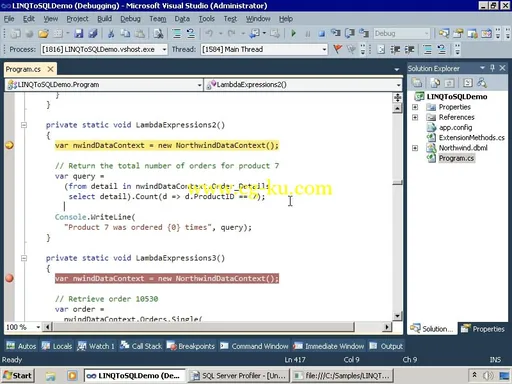Click the Save All icon

pyautogui.click(x=93, y=33)
